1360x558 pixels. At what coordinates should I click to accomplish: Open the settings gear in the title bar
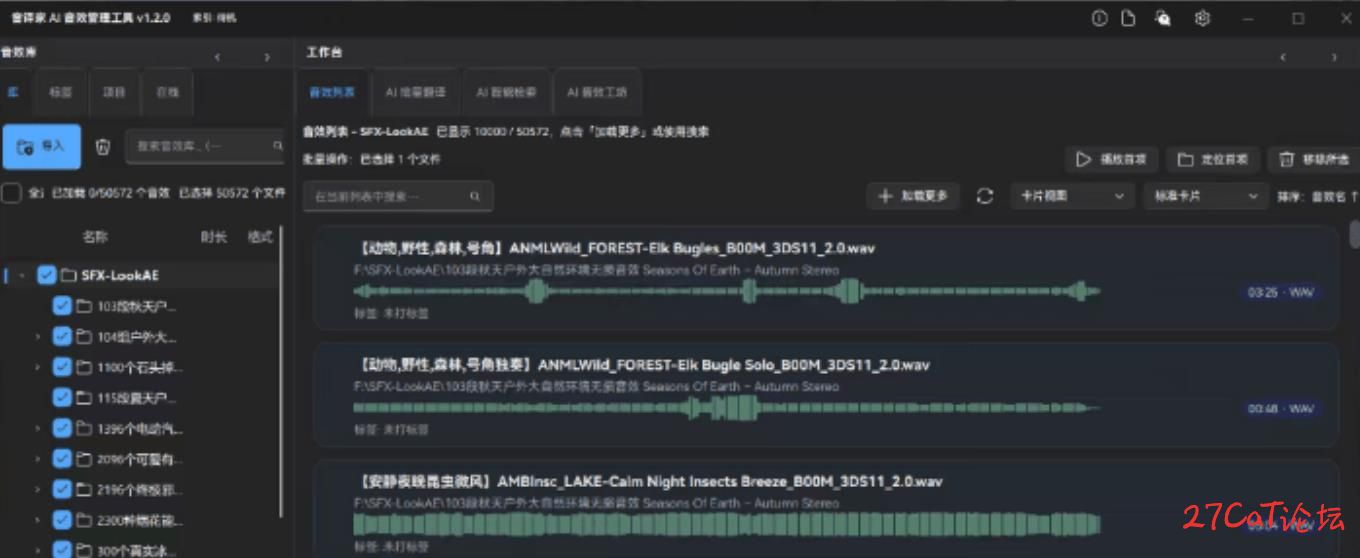pos(1203,18)
